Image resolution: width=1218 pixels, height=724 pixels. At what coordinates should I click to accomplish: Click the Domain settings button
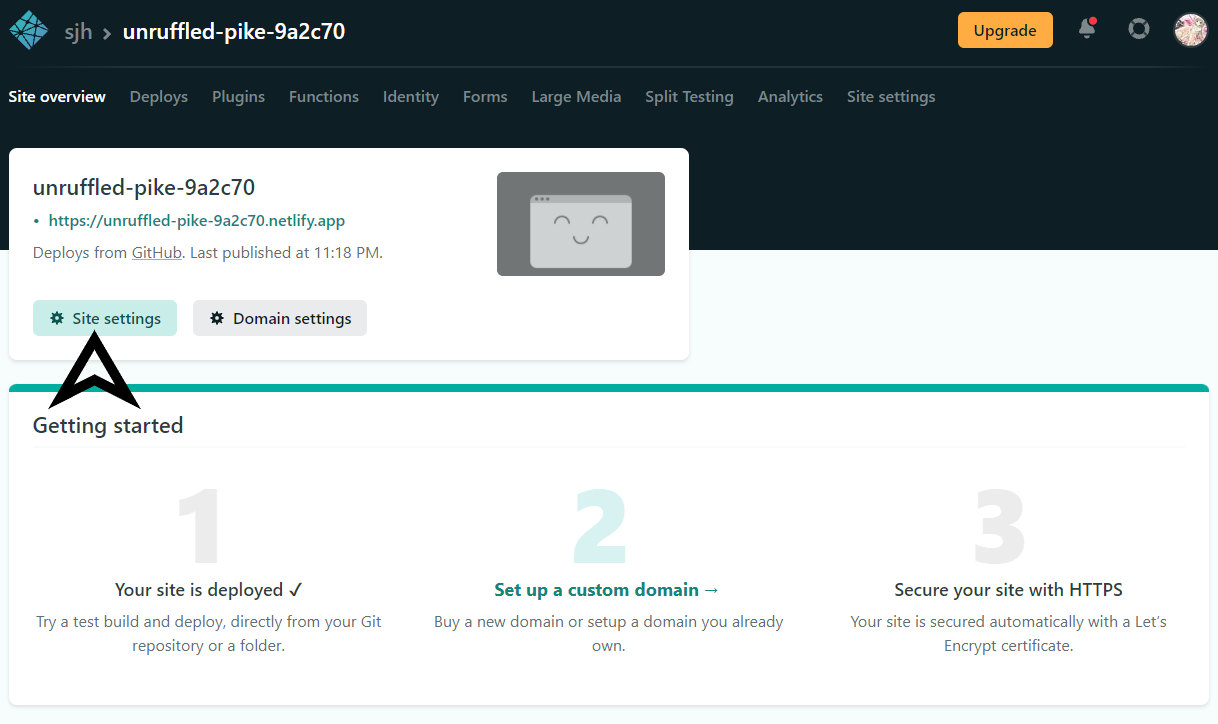click(x=280, y=318)
